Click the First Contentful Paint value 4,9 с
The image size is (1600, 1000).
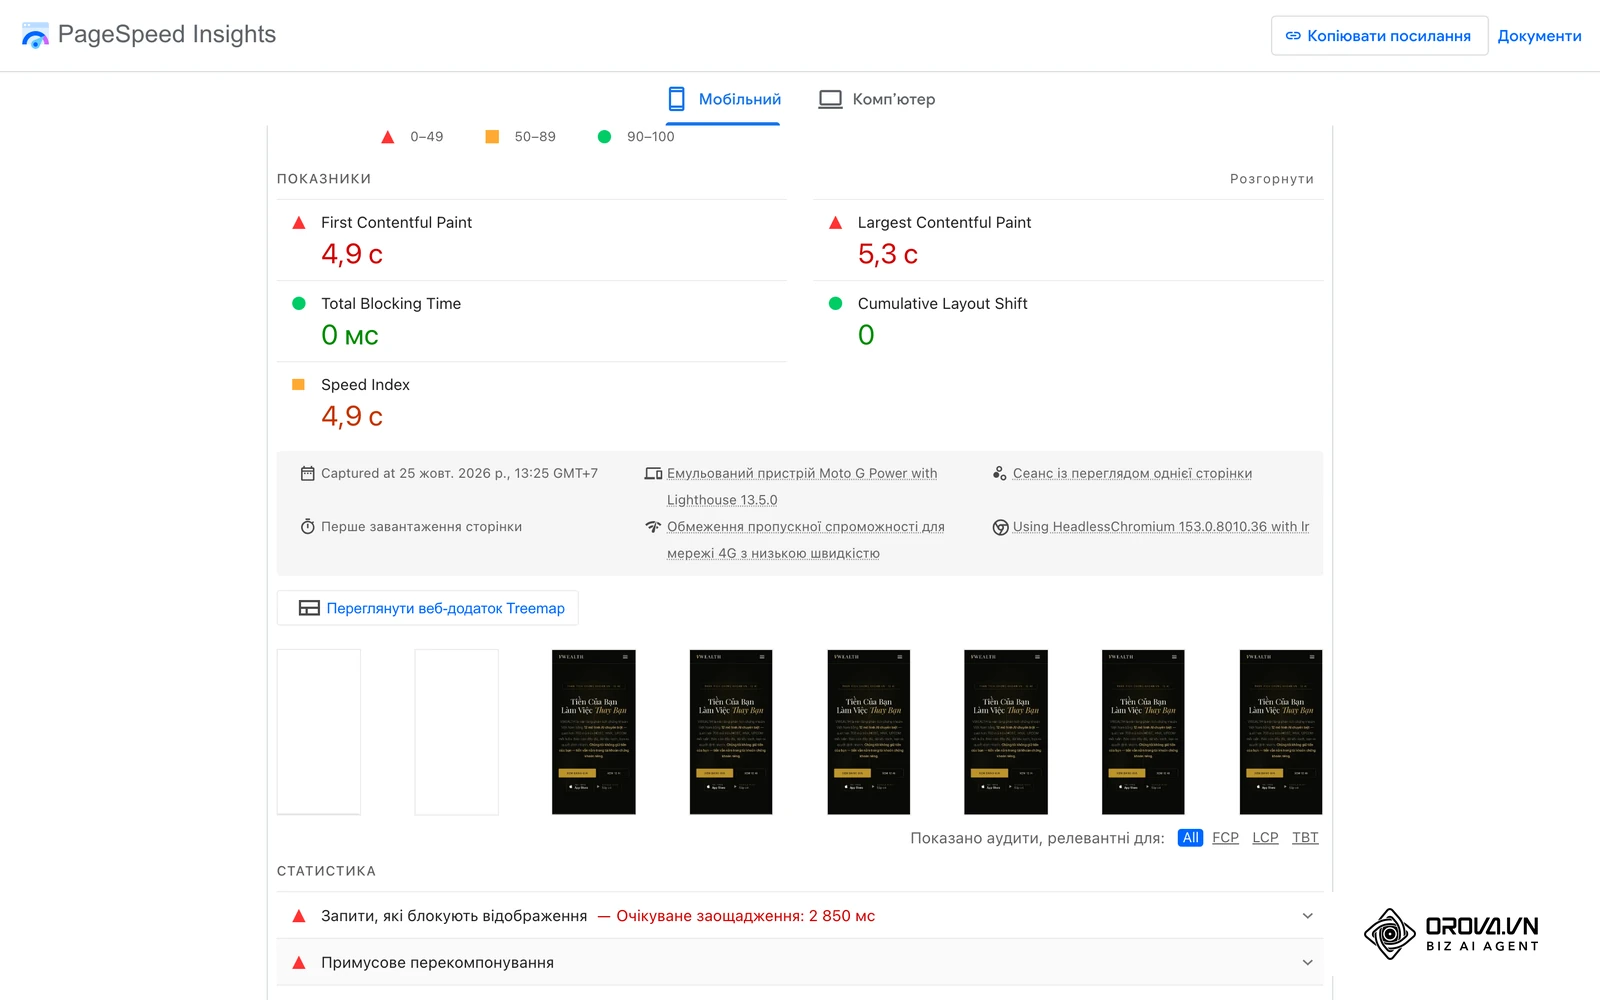pyautogui.click(x=352, y=254)
